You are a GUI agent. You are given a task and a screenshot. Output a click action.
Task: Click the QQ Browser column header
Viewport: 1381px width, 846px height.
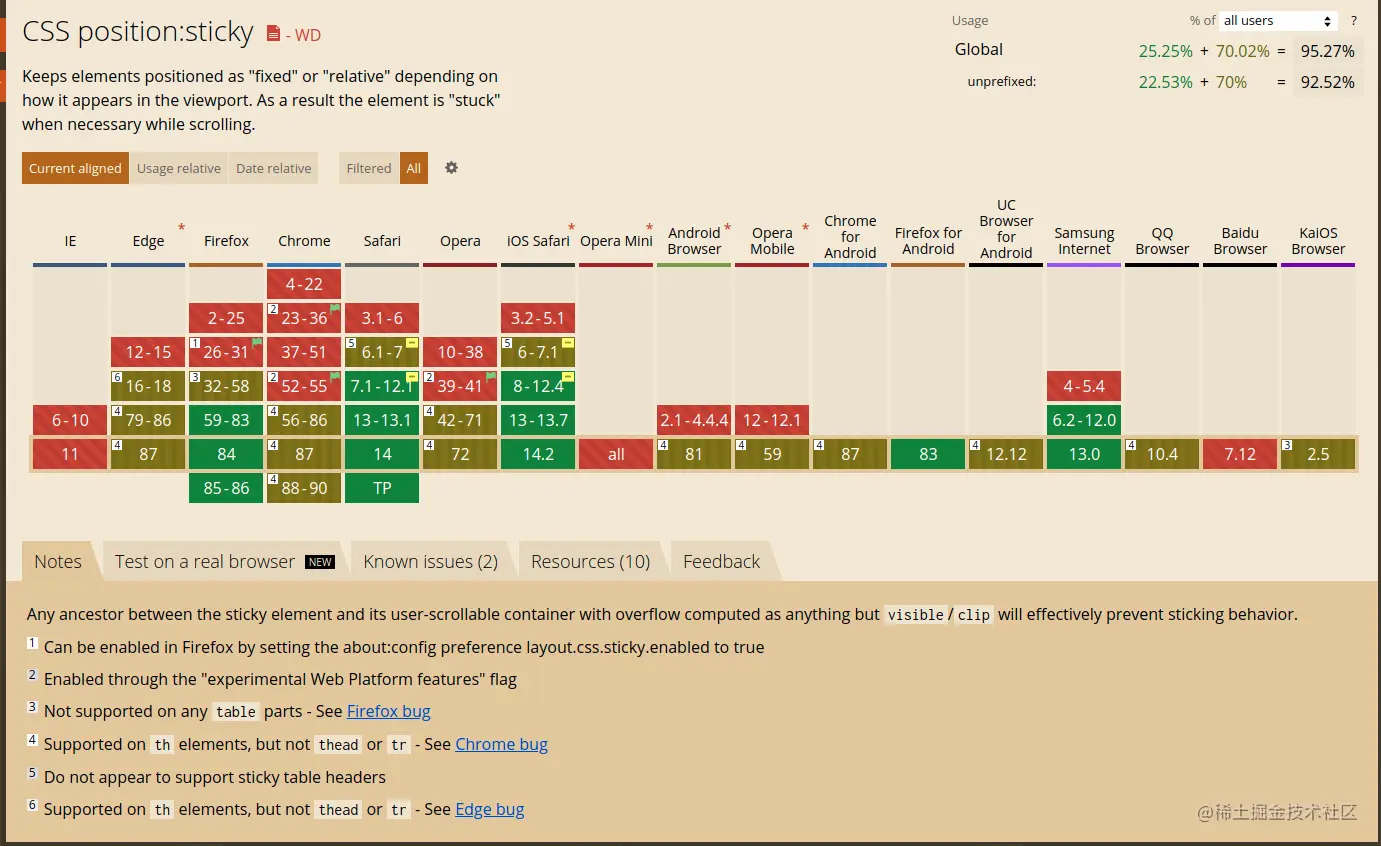[x=1162, y=241]
